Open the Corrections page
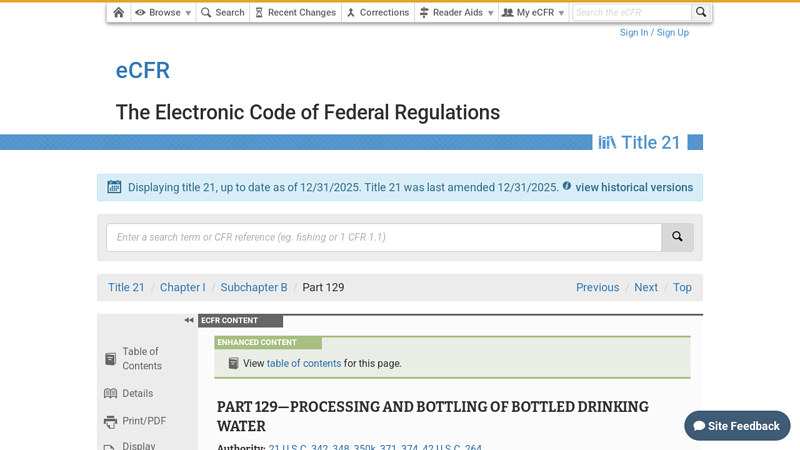The width and height of the screenshot is (800, 450). pyautogui.click(x=378, y=12)
